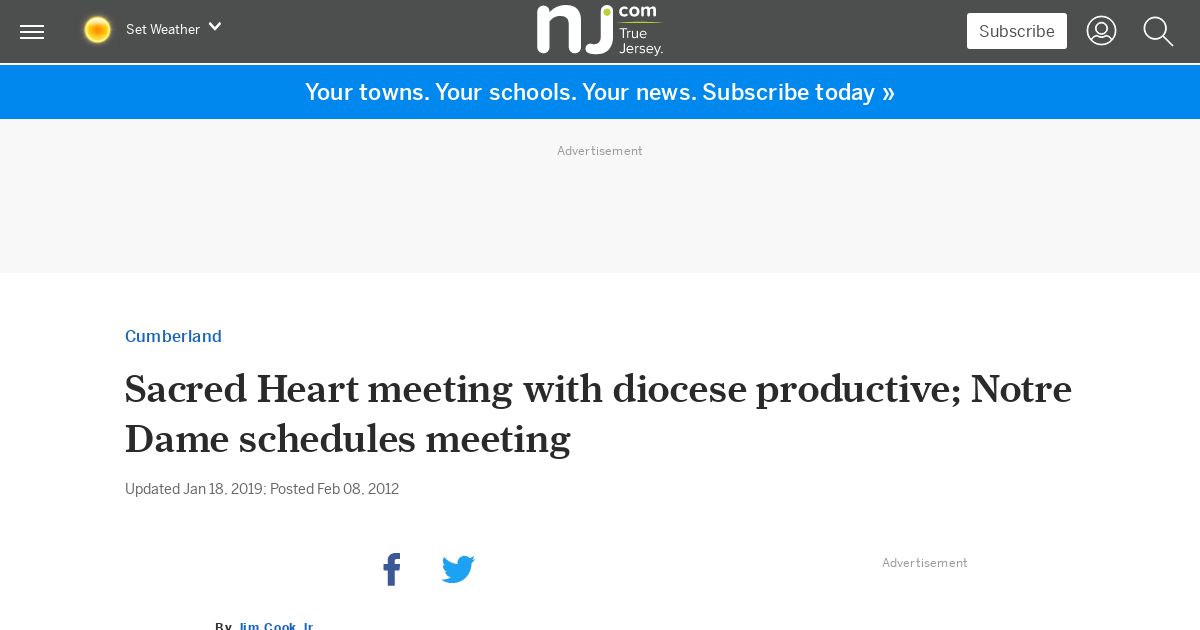Click the 'Updated Jan 18, 2019' text
This screenshot has height=630, width=1200.
point(193,489)
